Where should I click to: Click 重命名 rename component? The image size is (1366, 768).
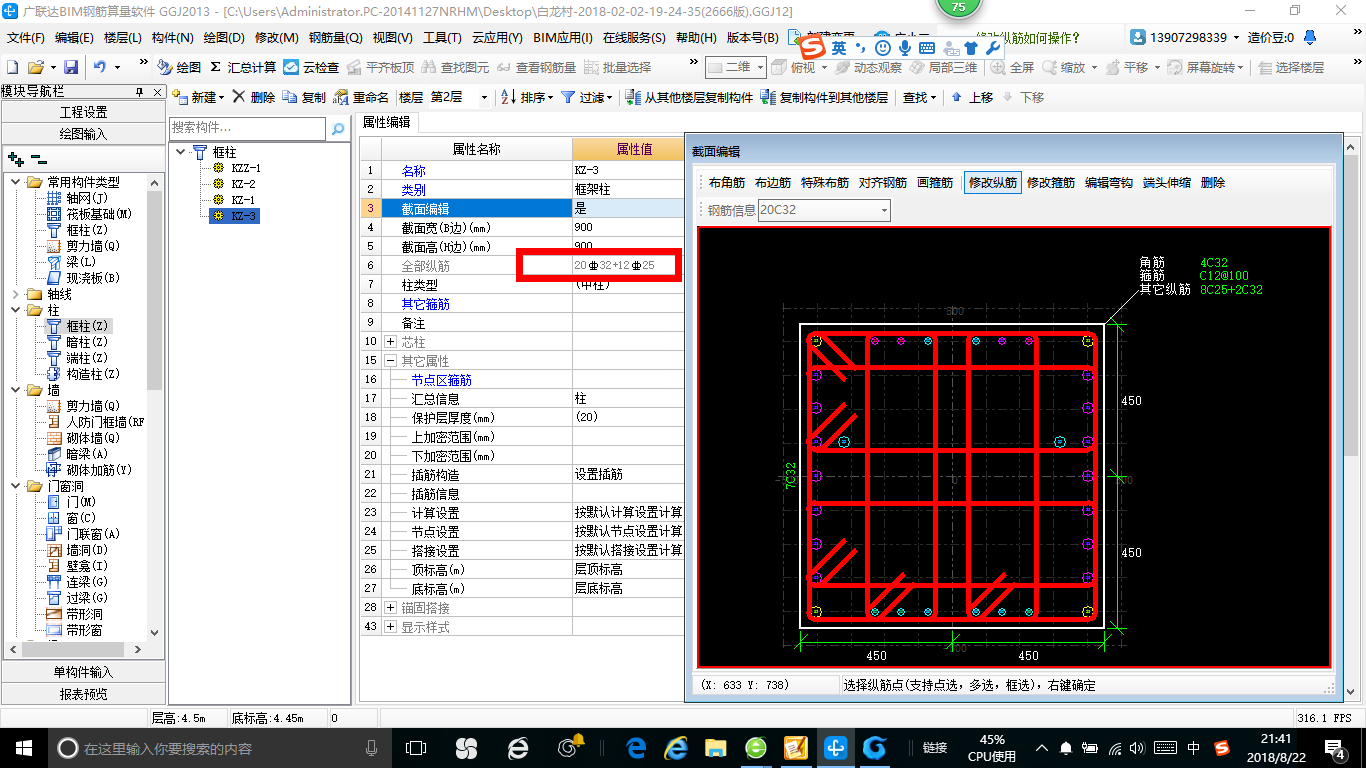click(x=362, y=97)
